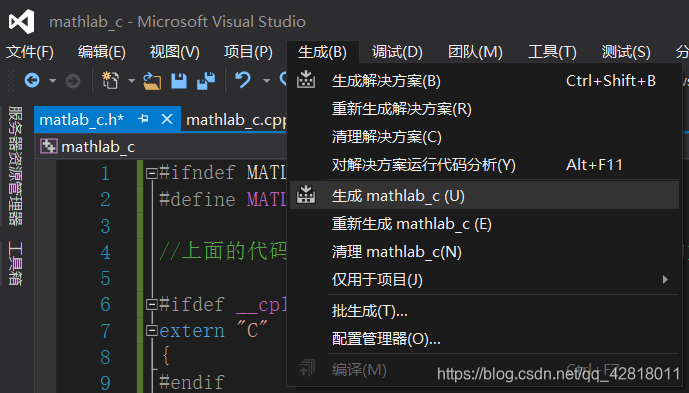Open the 文件(F) menu

coord(30,52)
